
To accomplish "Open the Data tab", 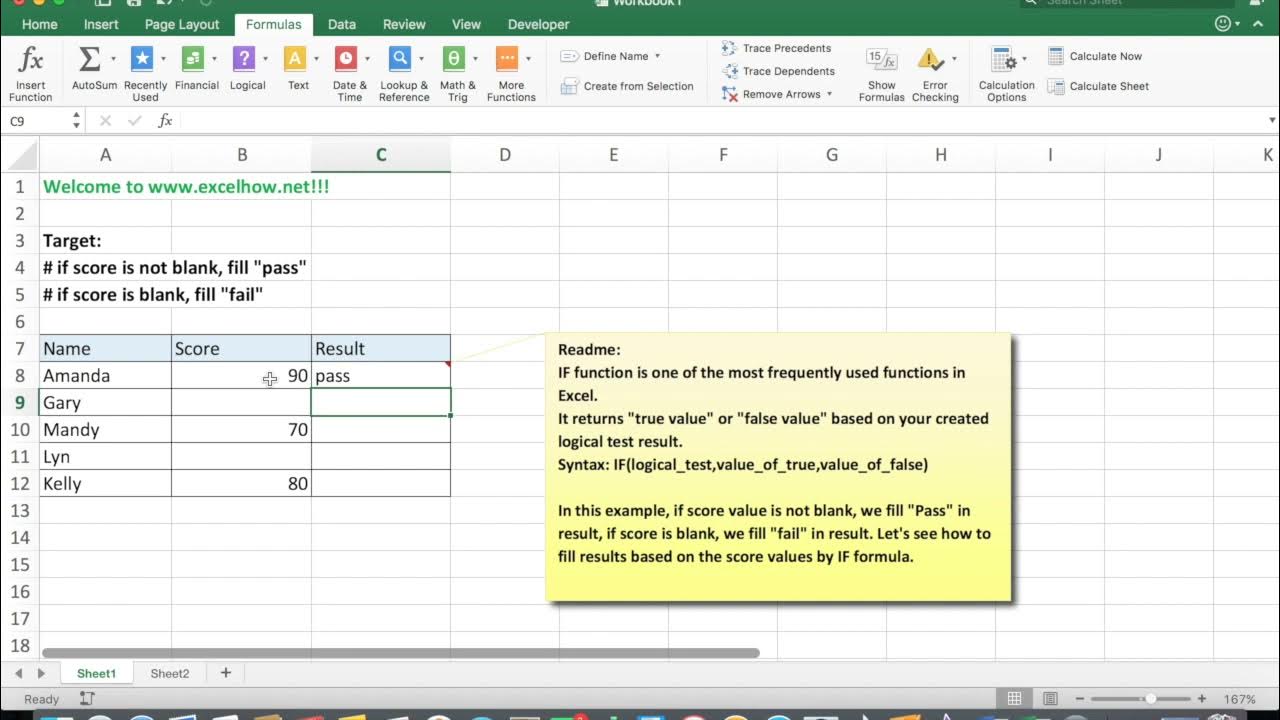I will pyautogui.click(x=342, y=24).
